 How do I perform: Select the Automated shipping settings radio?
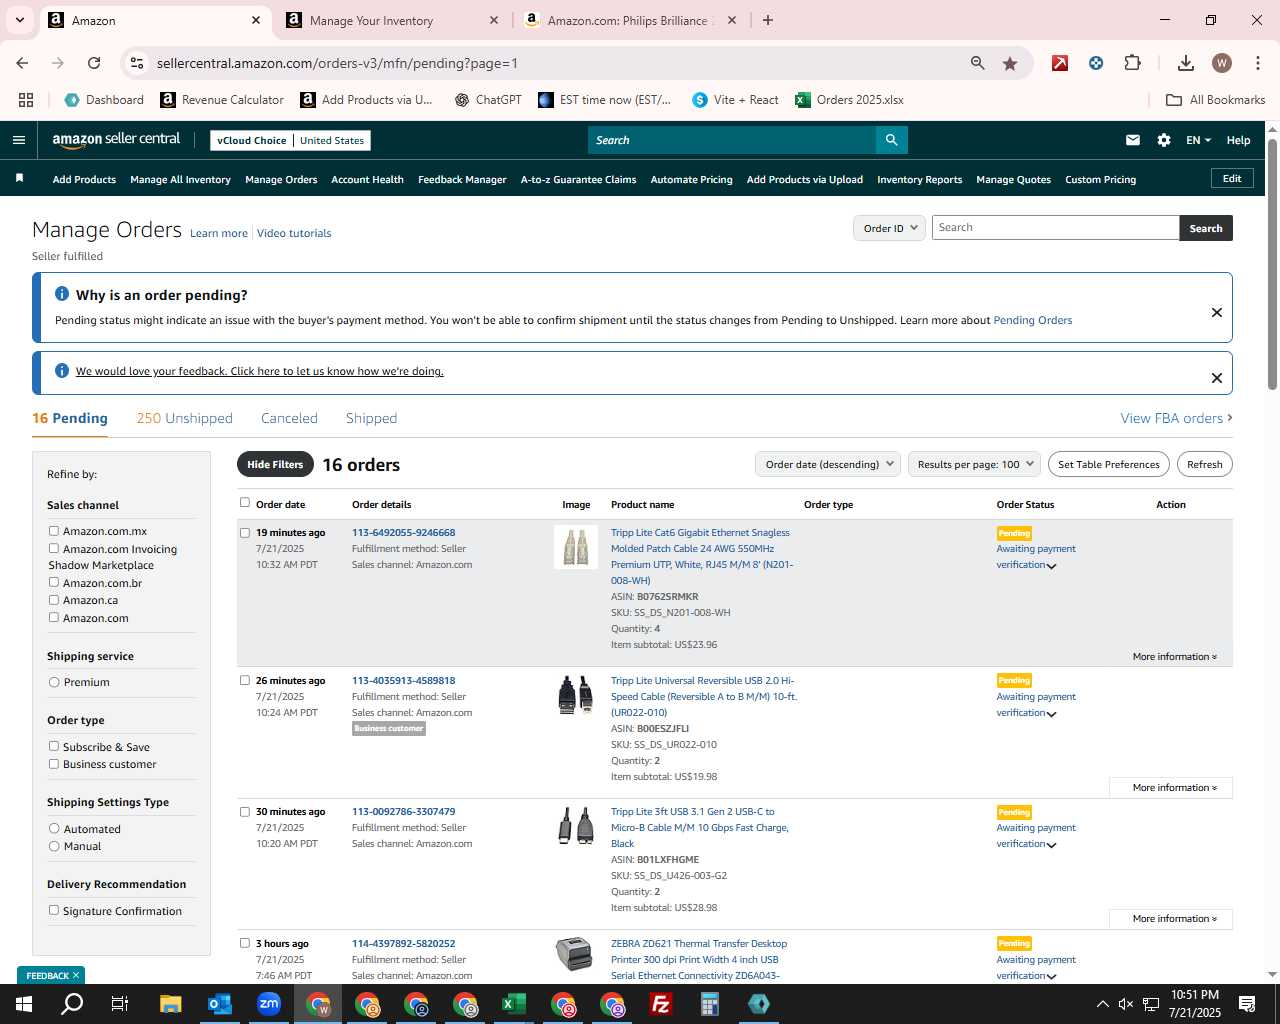[54, 828]
